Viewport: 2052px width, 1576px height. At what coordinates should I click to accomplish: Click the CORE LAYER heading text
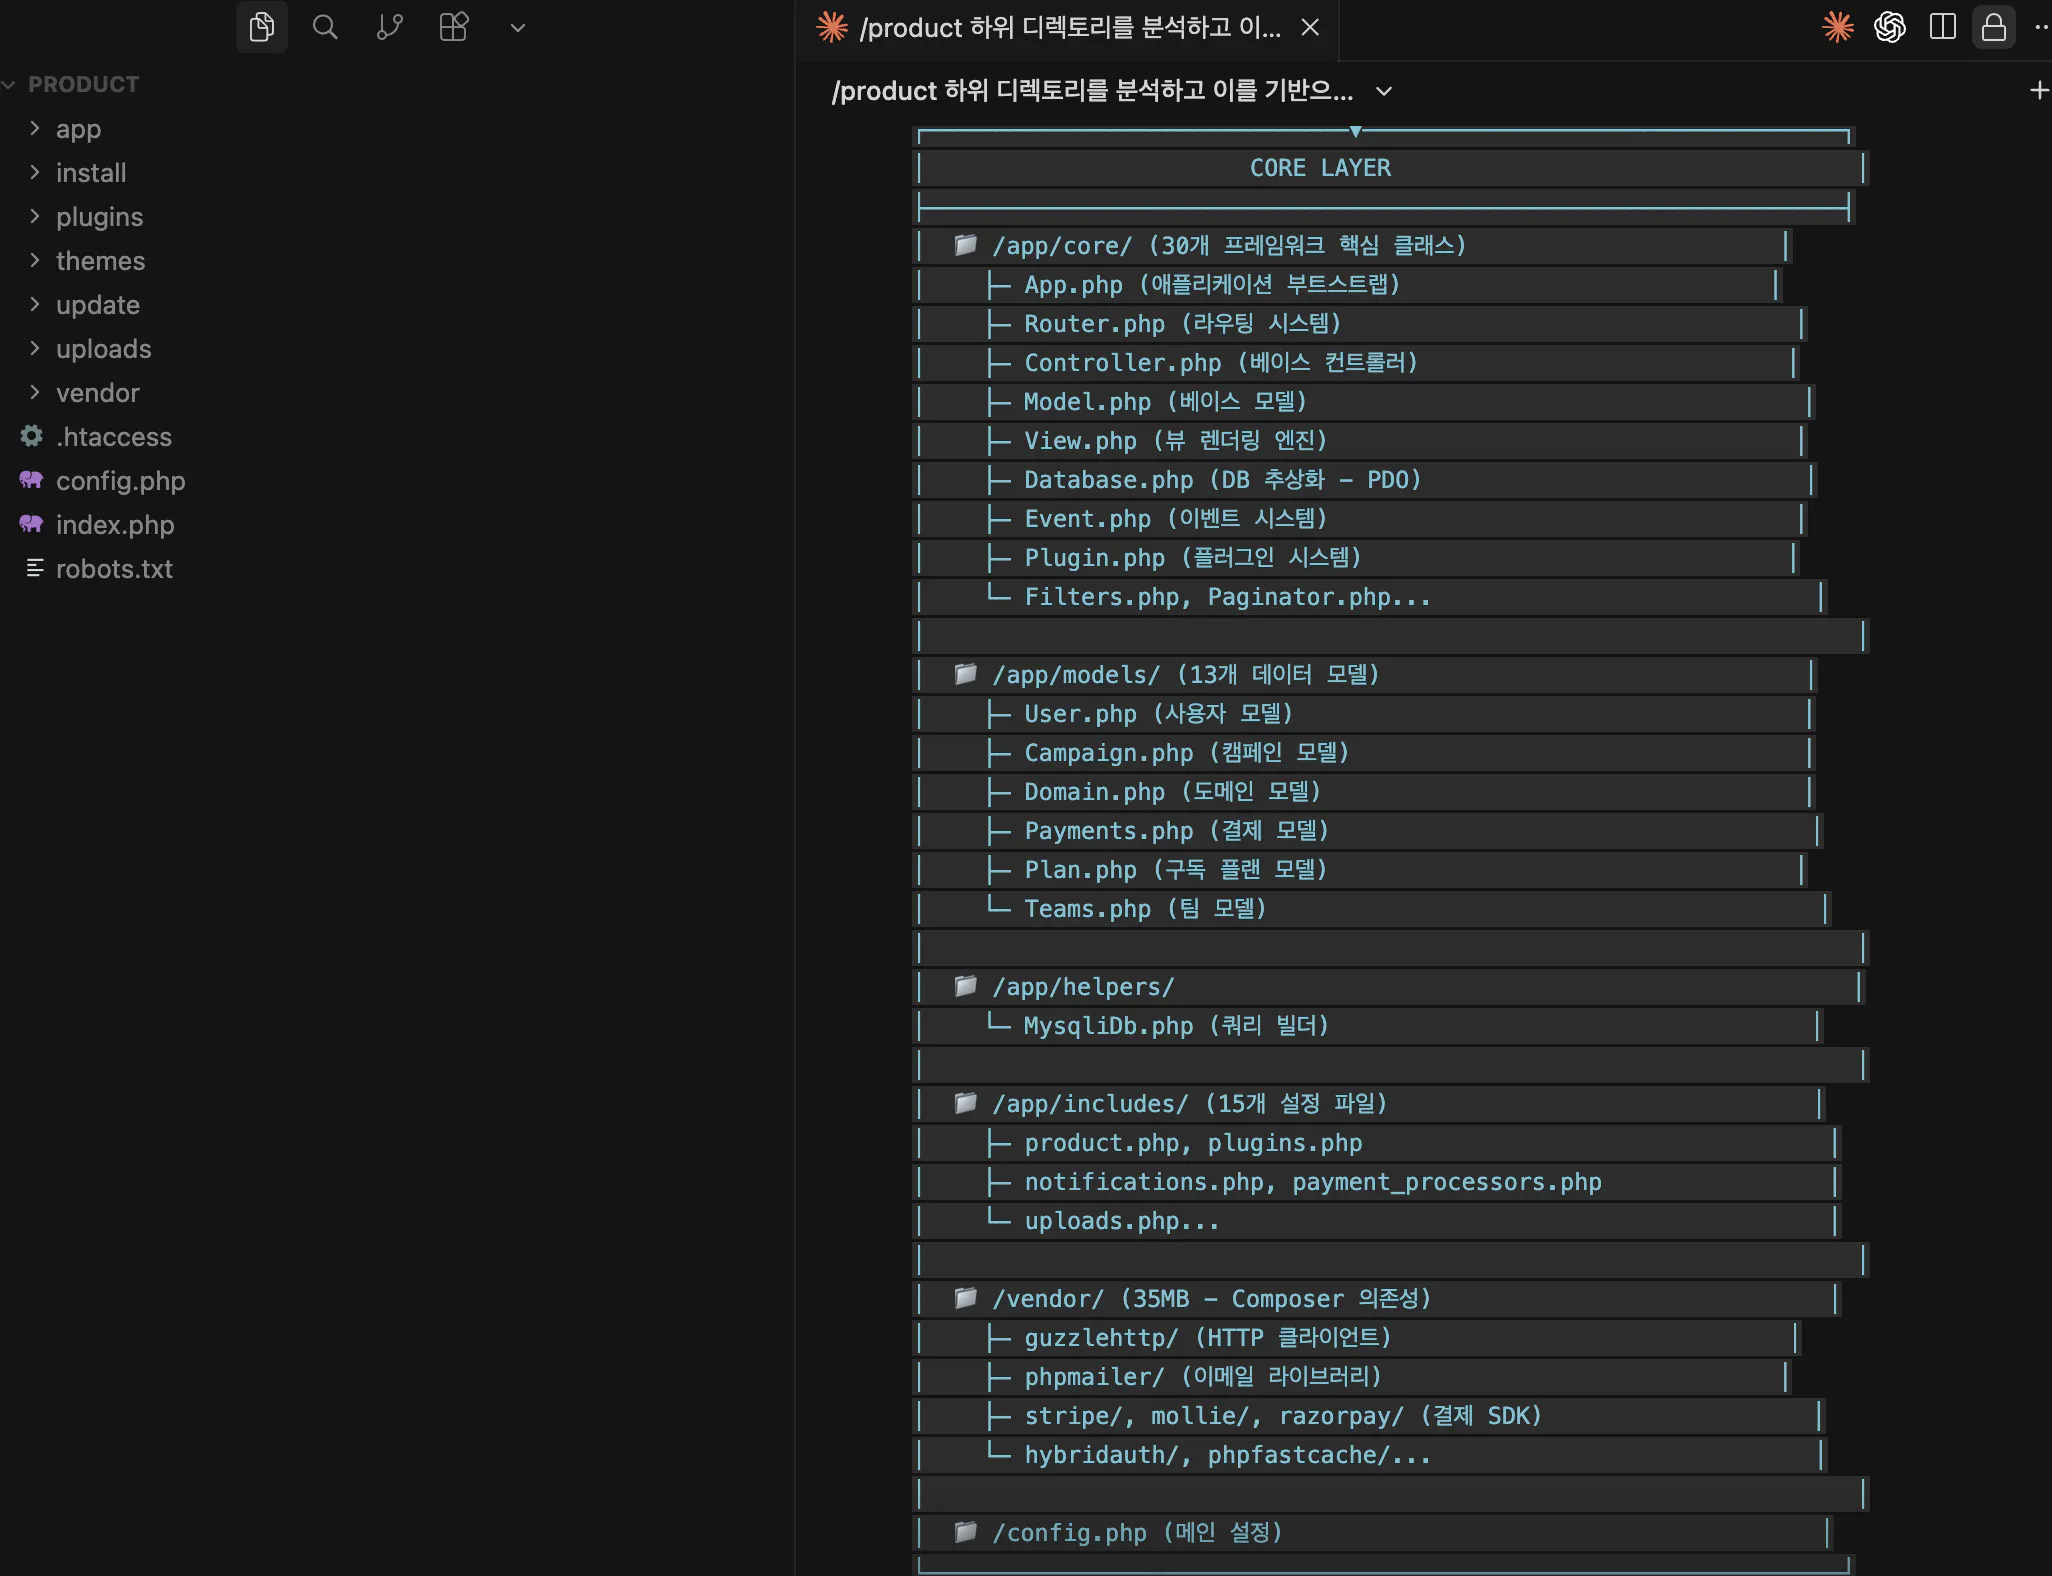pyautogui.click(x=1320, y=168)
